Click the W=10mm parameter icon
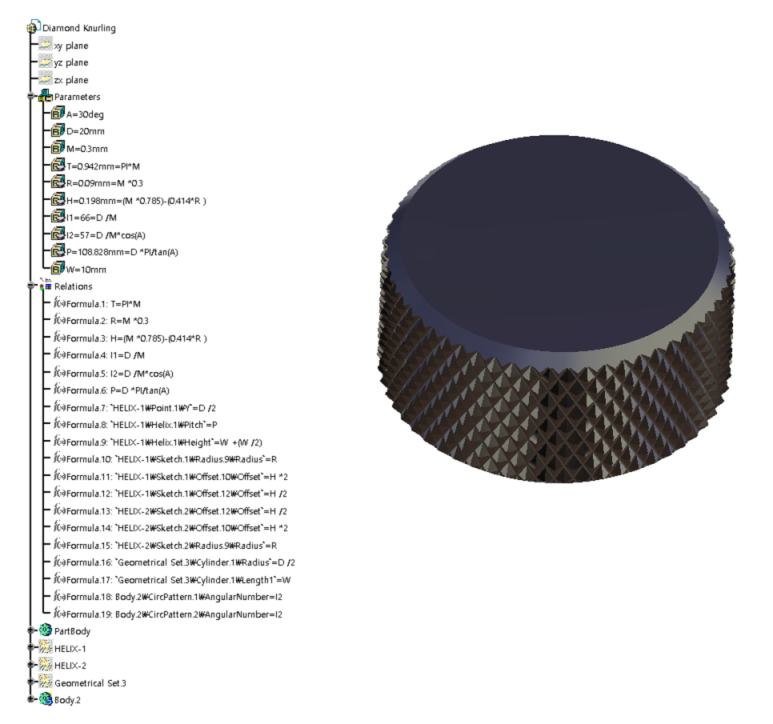This screenshot has width=773, height=724. click(58, 269)
